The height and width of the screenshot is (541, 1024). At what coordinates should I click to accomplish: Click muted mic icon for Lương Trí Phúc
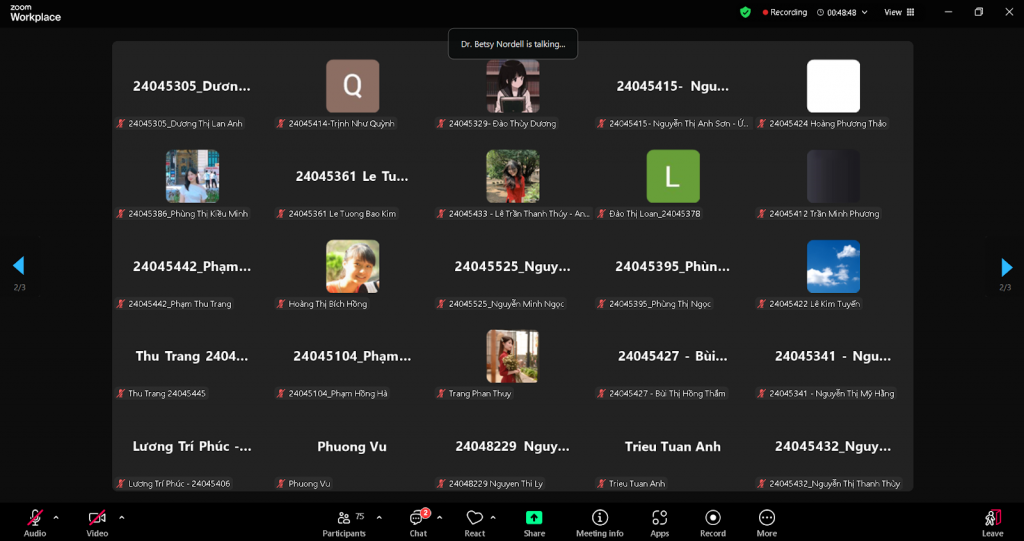(x=121, y=484)
